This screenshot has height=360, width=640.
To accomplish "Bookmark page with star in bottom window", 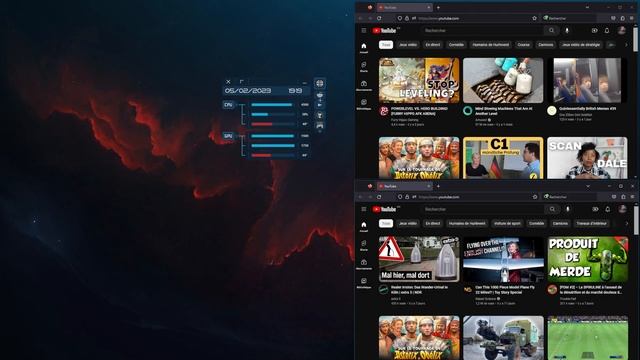I will coord(535,197).
